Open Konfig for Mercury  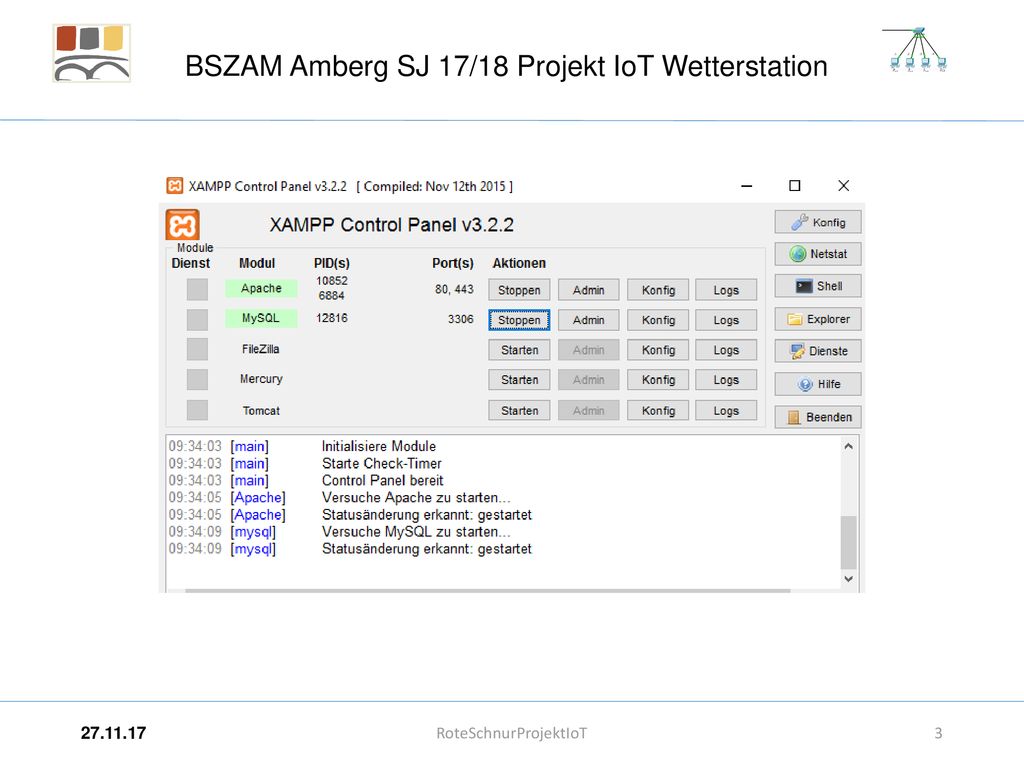click(x=658, y=380)
